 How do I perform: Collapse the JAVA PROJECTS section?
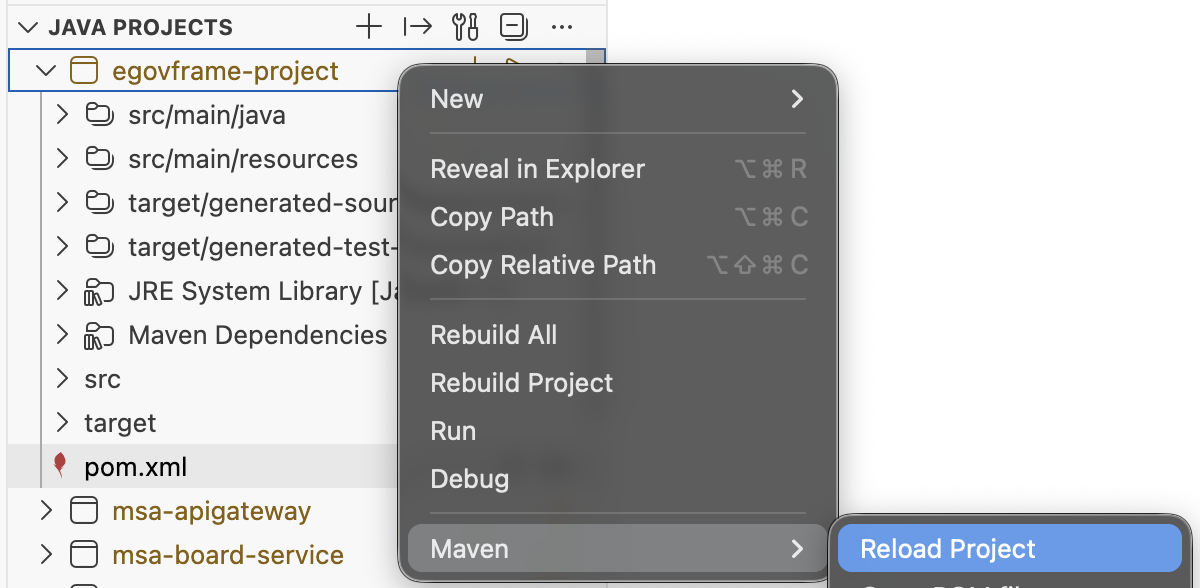tap(30, 27)
